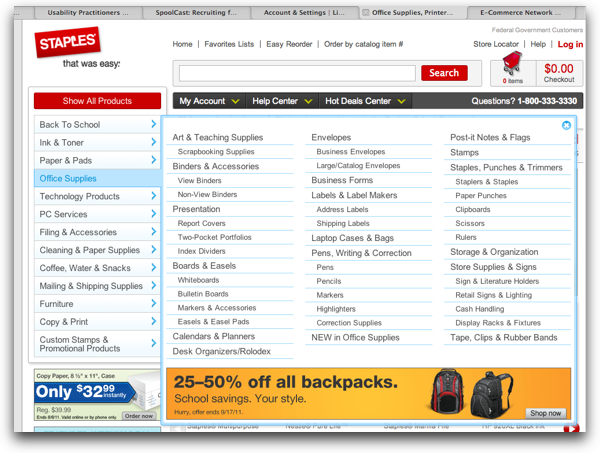Click the Back To School arrow
This screenshot has height=453, width=600.
pos(153,124)
